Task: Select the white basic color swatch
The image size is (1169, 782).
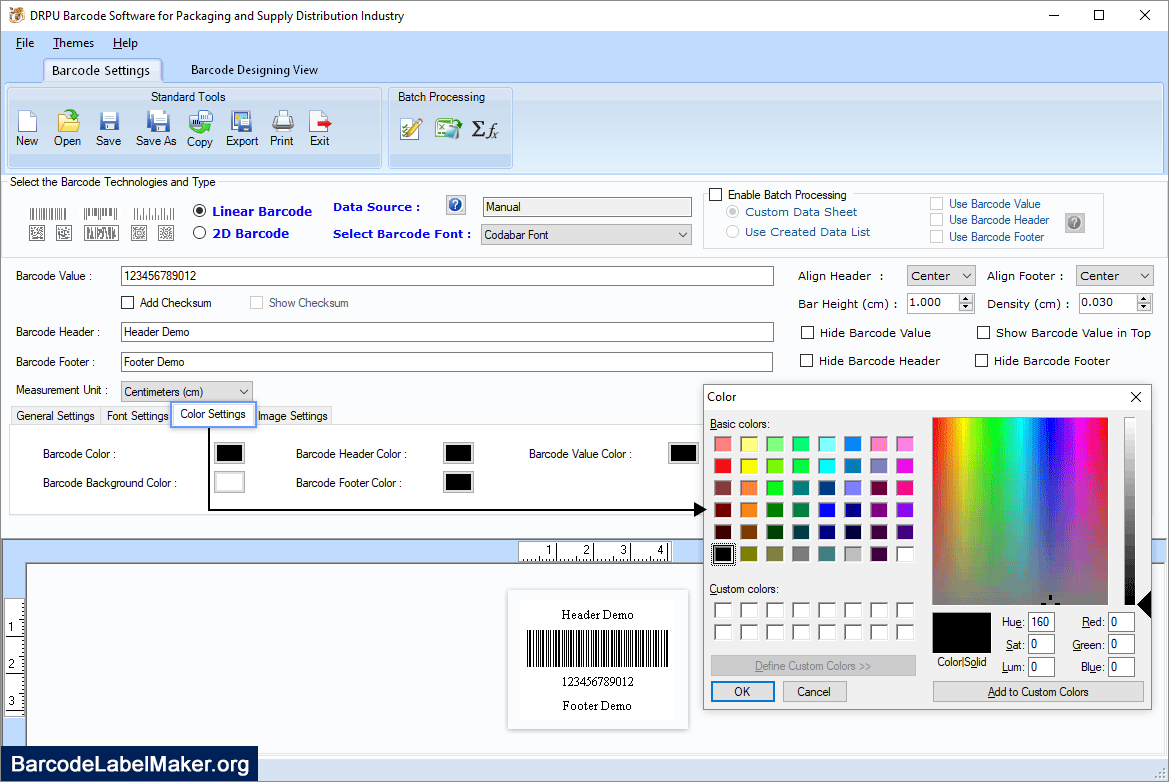Action: coord(905,554)
